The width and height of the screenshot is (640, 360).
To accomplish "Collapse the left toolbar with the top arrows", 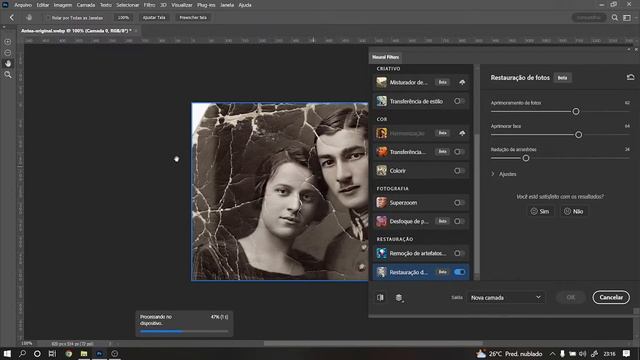I will pos(4,27).
